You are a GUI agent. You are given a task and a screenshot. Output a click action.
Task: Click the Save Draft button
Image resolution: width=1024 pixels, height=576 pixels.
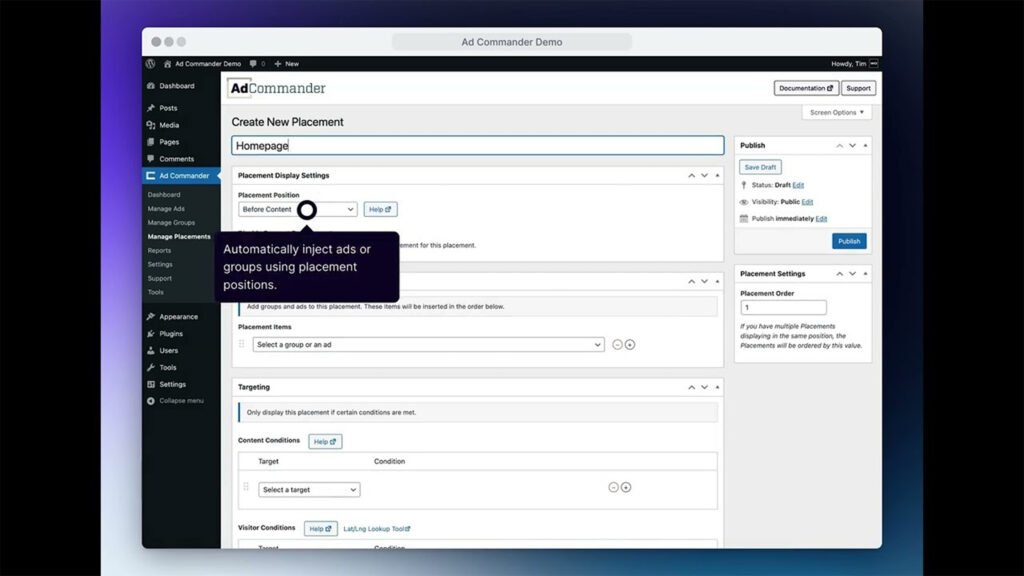point(760,167)
